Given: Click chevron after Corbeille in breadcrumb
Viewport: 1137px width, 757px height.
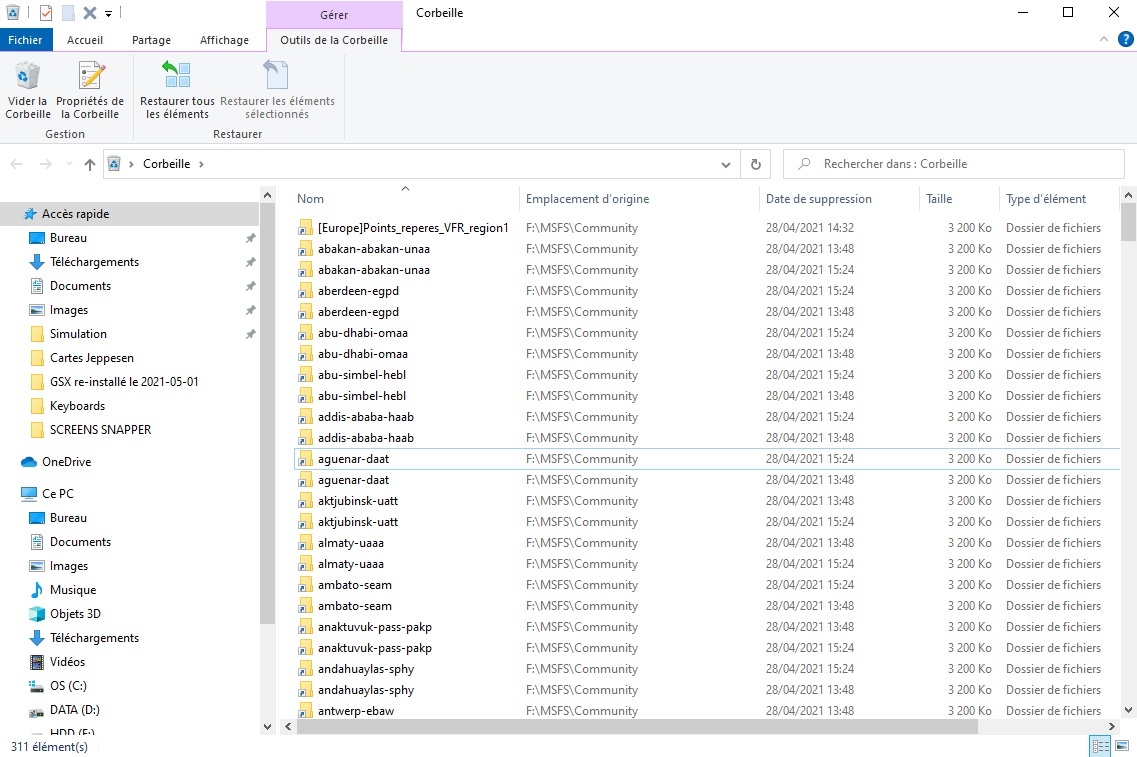Looking at the screenshot, I should 202,164.
